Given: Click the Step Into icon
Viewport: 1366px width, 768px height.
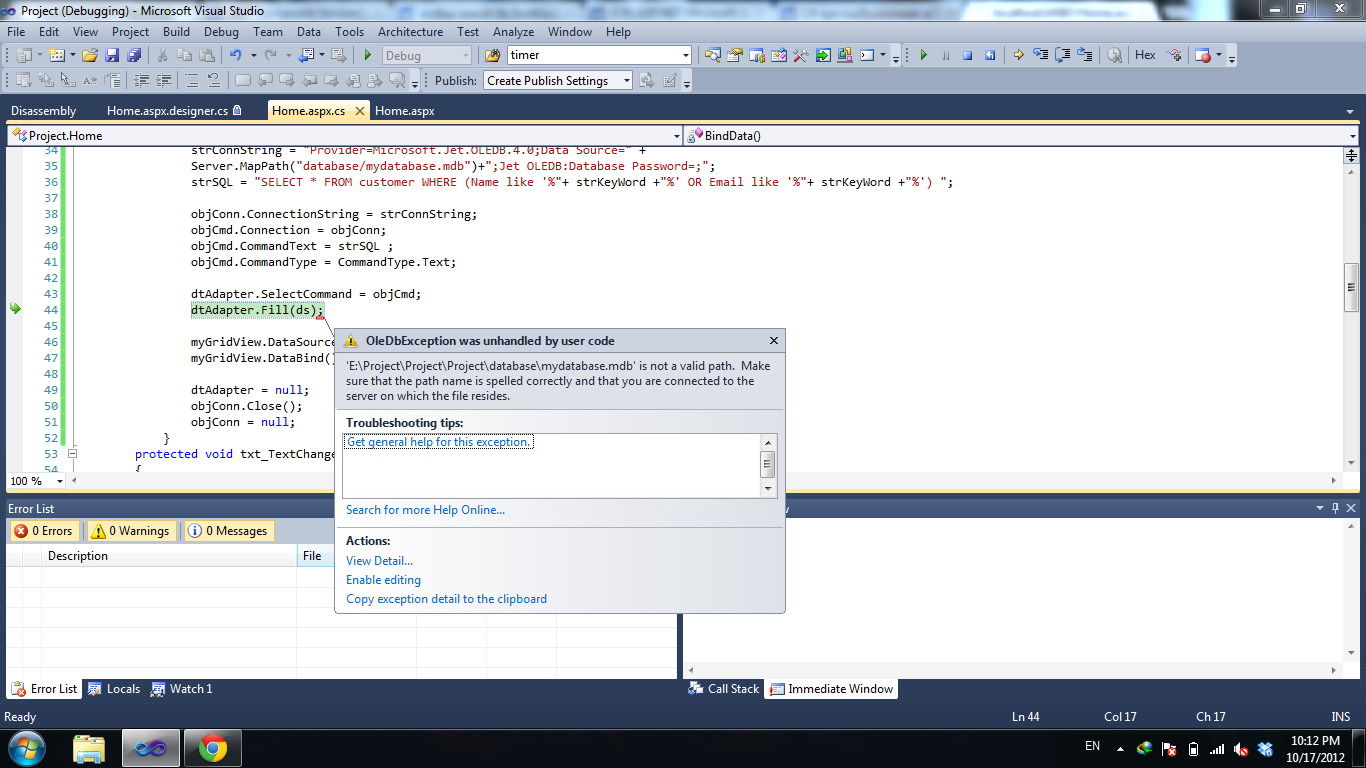Looking at the screenshot, I should (x=1041, y=56).
